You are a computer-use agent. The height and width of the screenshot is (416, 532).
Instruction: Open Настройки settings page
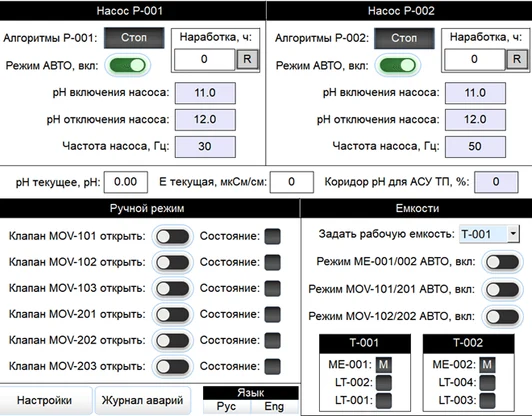44,400
